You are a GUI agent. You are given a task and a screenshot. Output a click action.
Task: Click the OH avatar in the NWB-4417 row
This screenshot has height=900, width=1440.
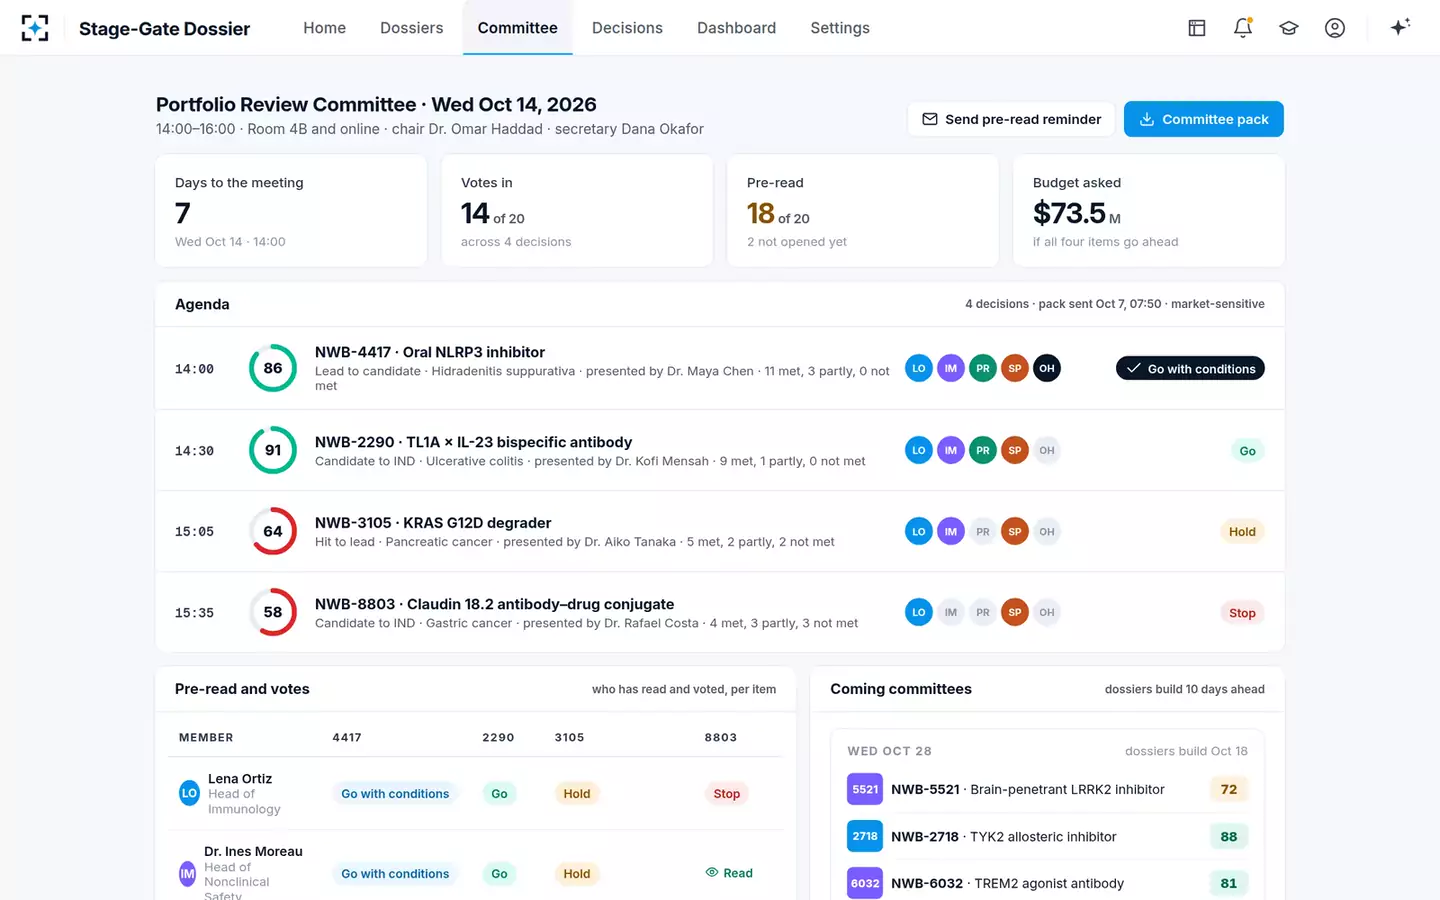pyautogui.click(x=1047, y=368)
